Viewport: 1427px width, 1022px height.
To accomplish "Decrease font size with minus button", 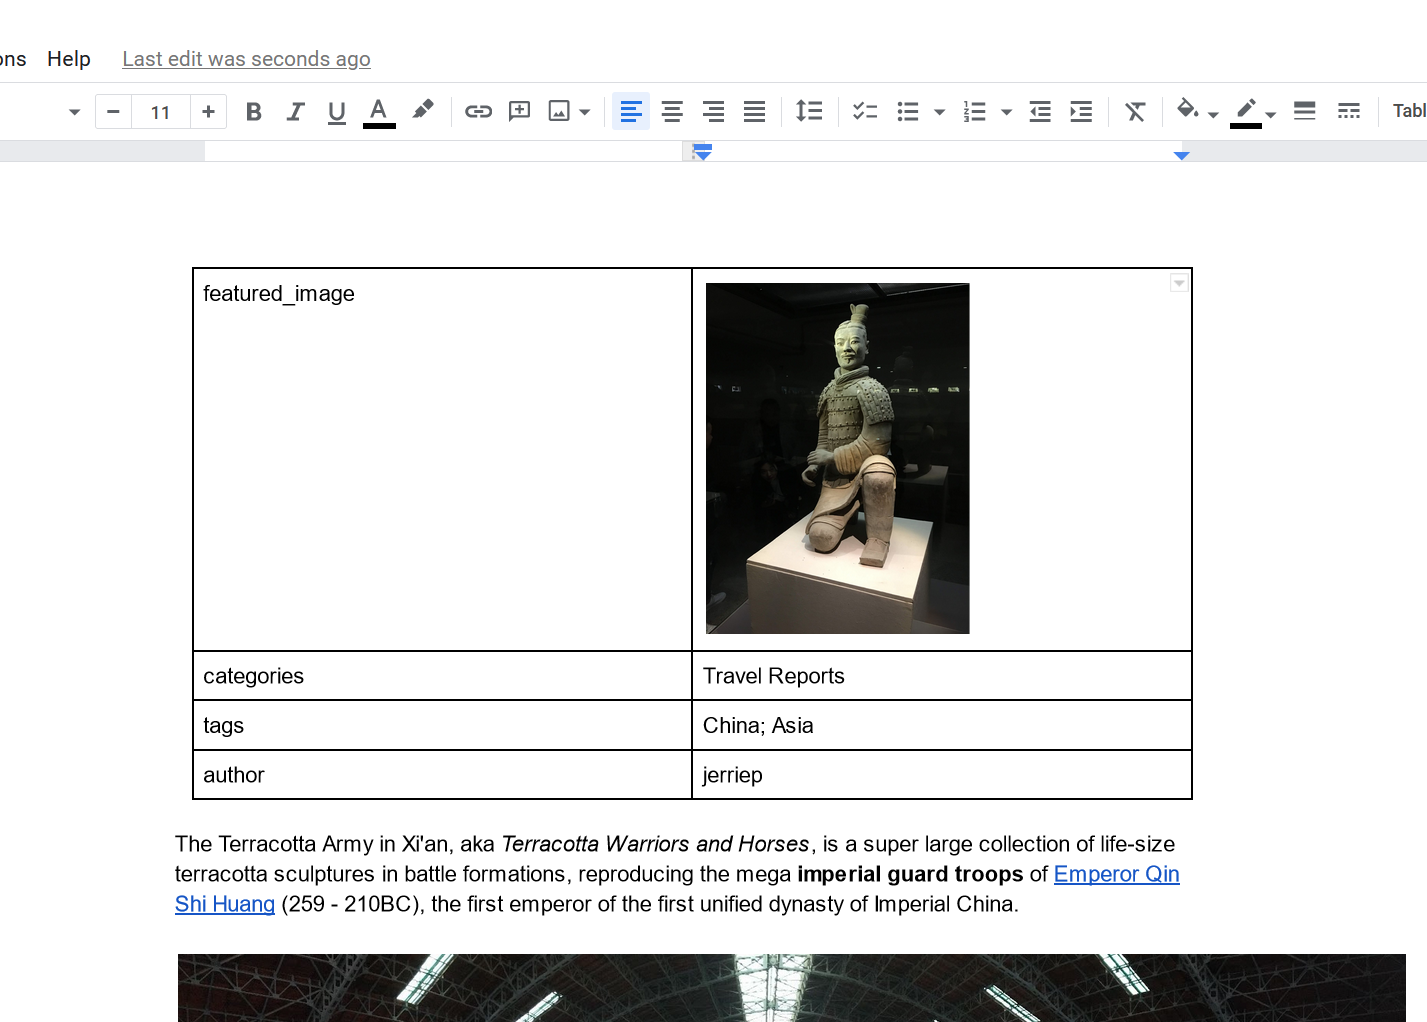I will pyautogui.click(x=113, y=111).
